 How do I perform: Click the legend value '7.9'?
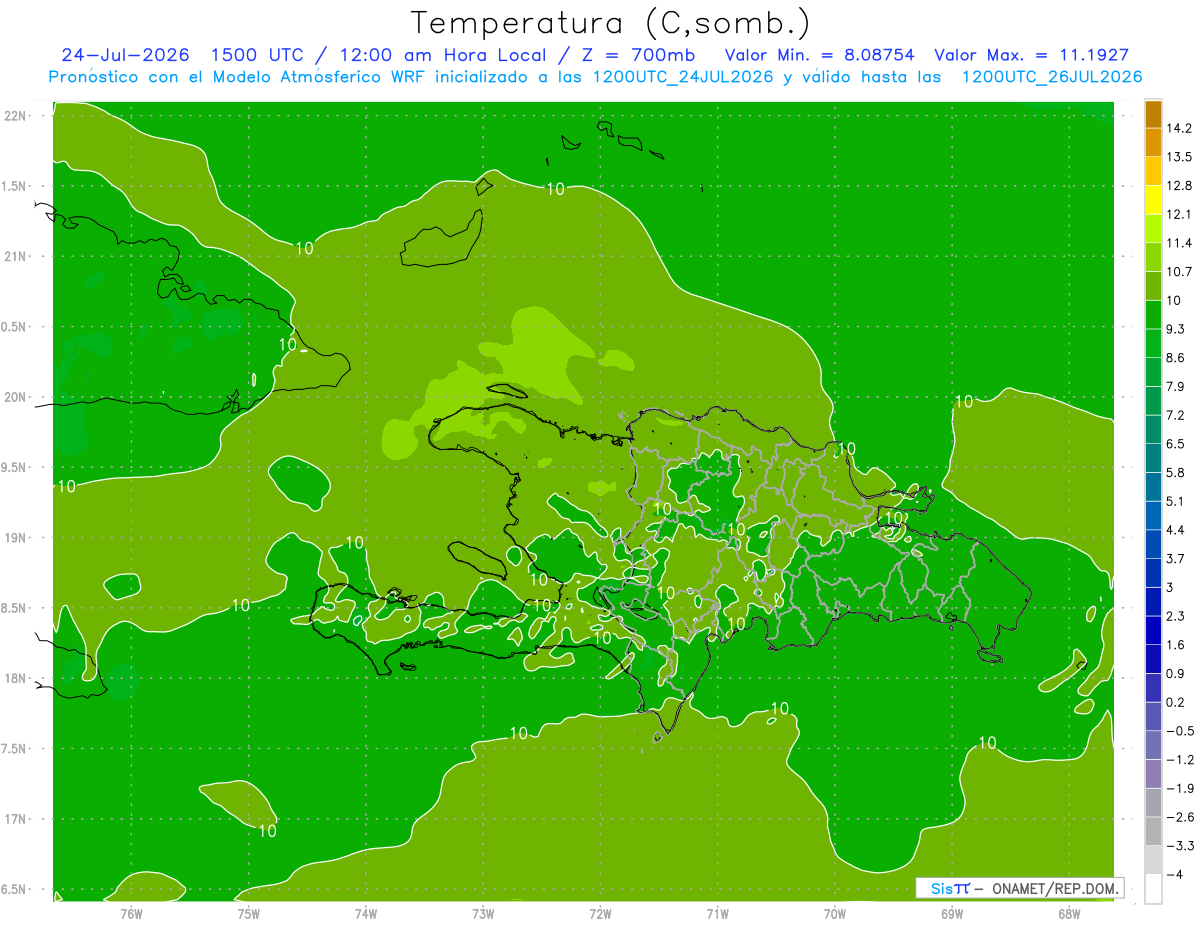pyautogui.click(x=1176, y=387)
